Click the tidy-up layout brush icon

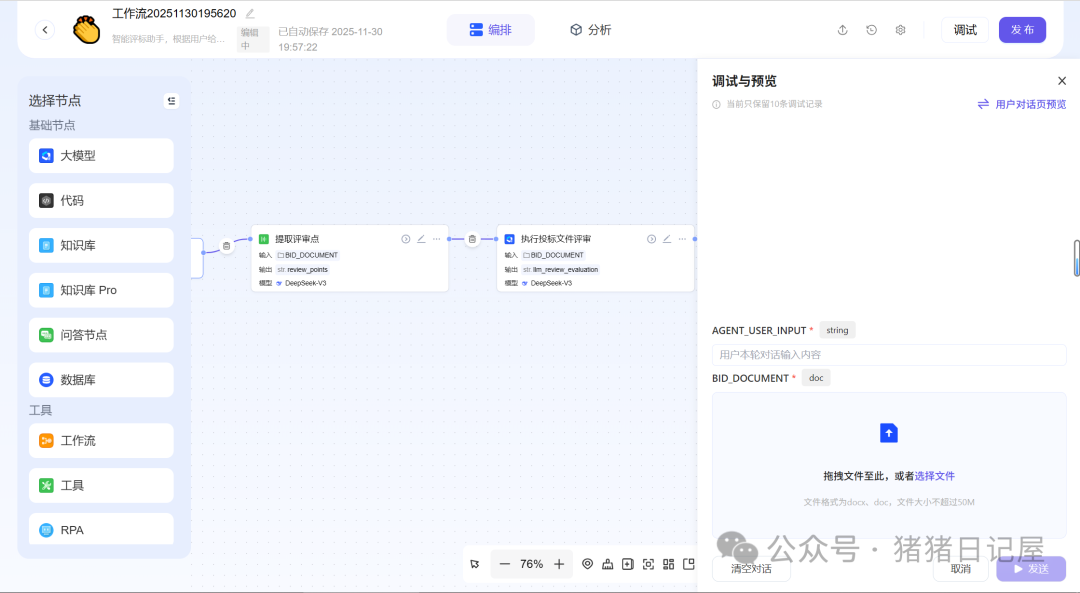pyautogui.click(x=608, y=563)
